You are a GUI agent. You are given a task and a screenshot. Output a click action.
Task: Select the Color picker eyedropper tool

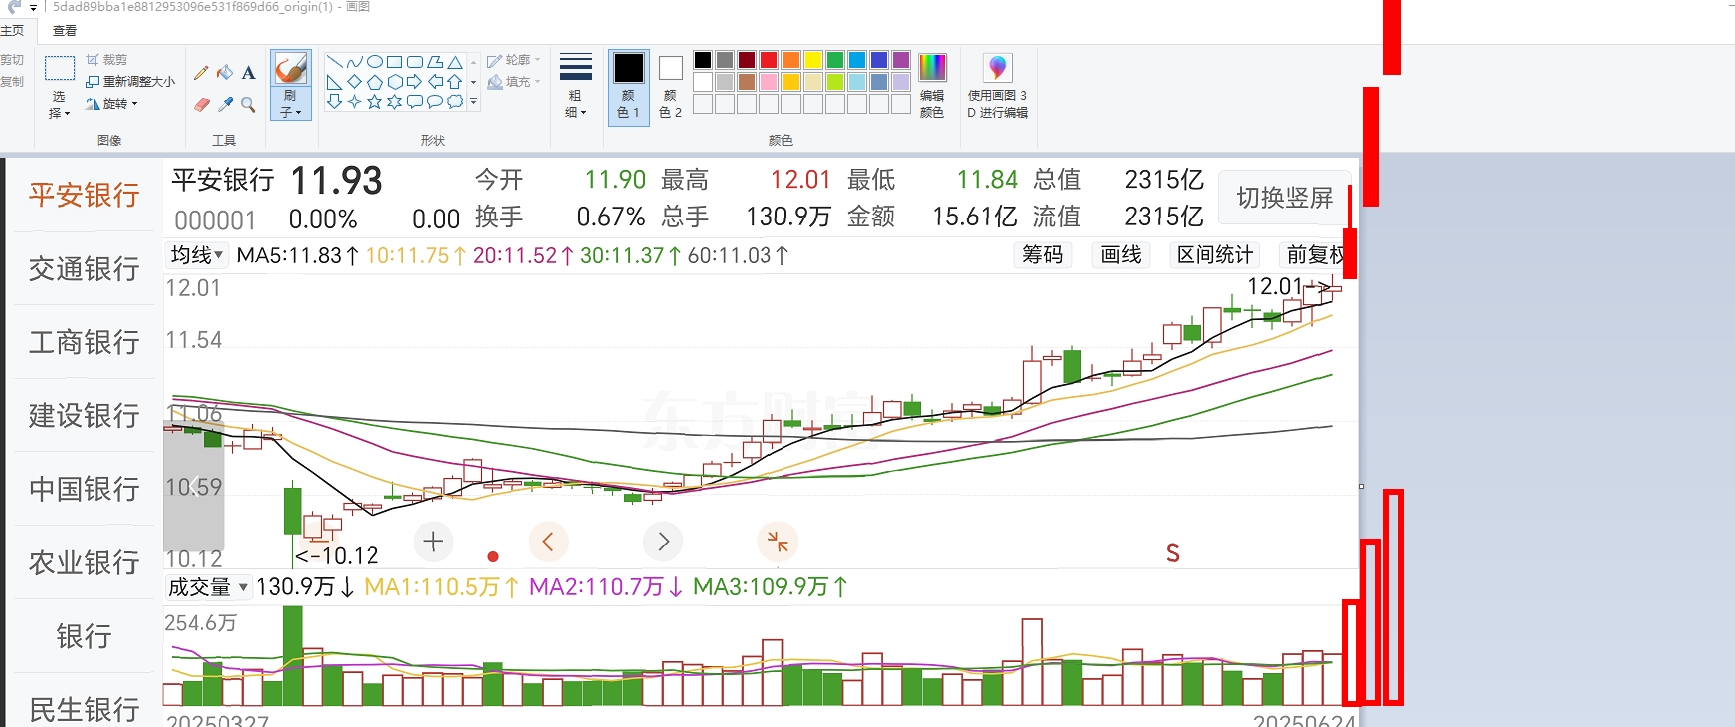(x=225, y=104)
